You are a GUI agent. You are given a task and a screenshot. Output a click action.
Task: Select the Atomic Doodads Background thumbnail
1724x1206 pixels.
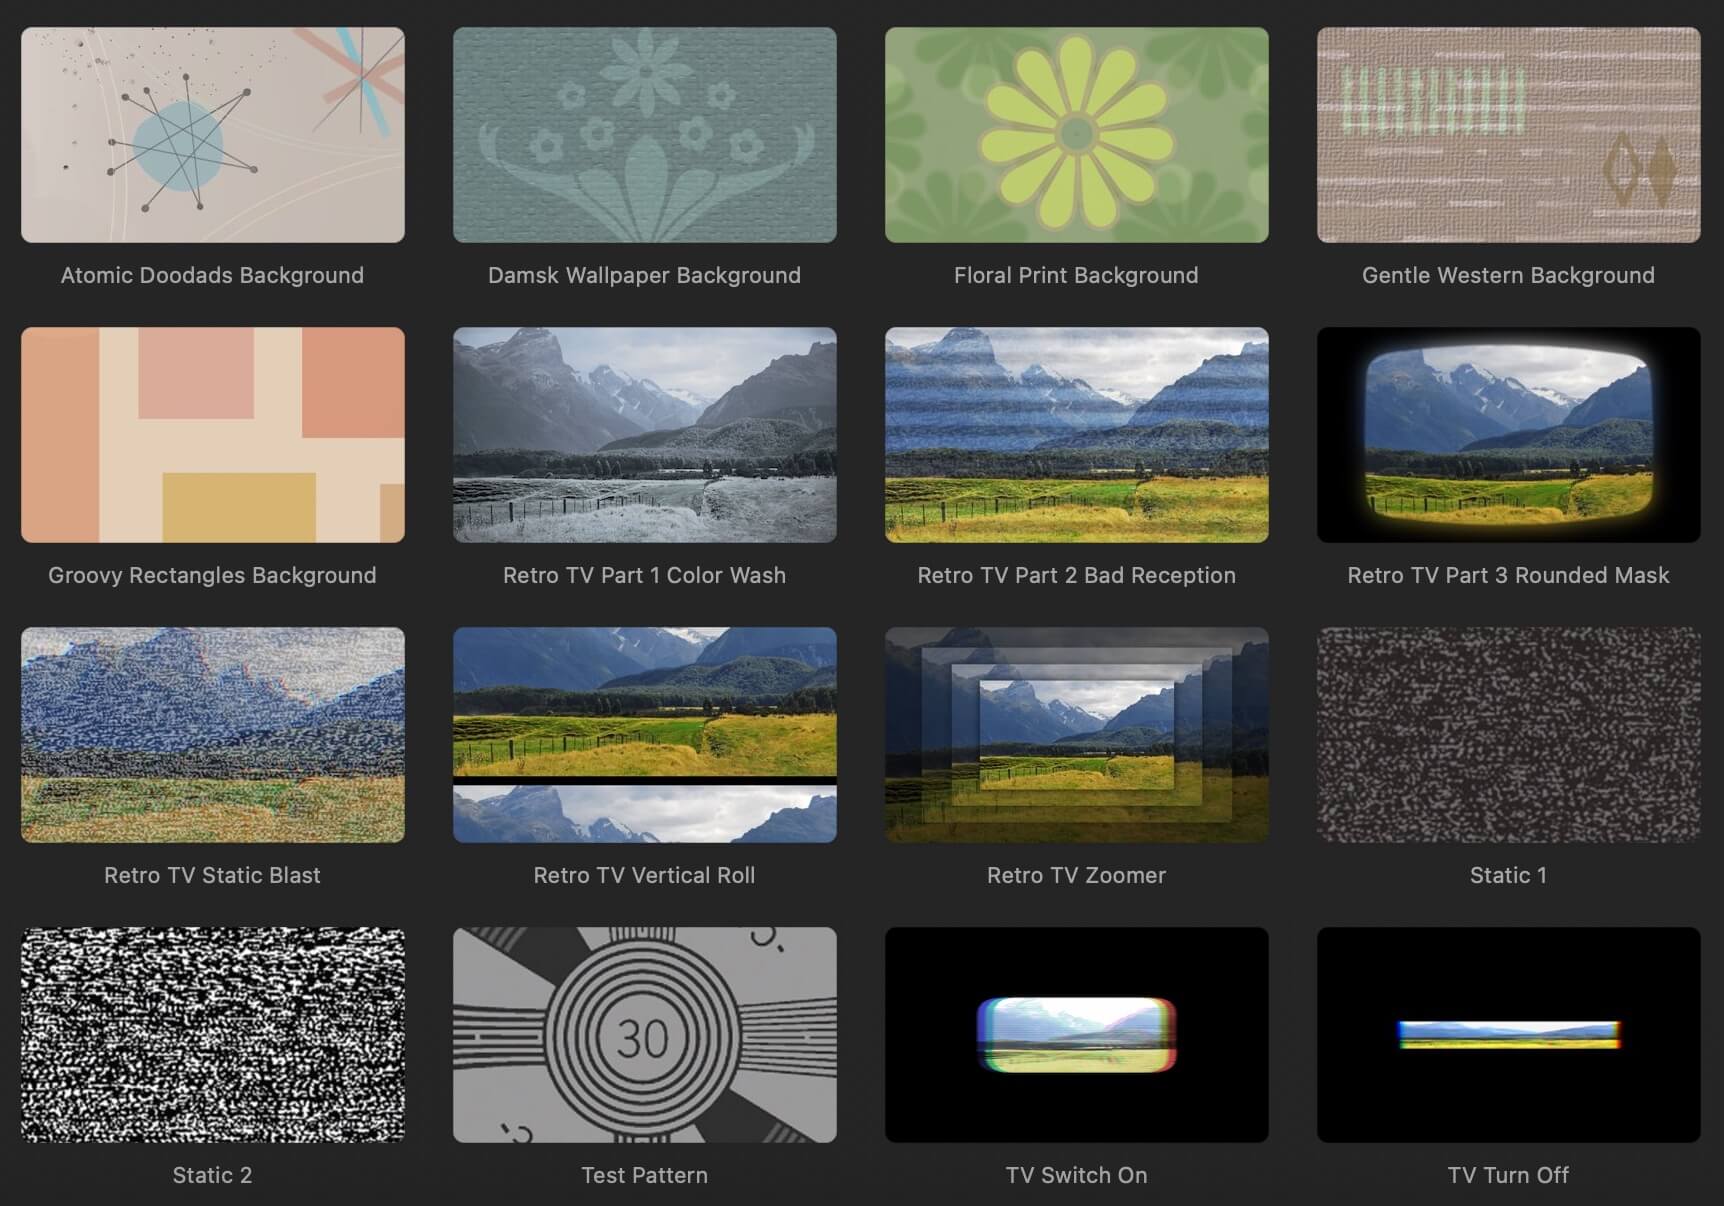click(x=212, y=135)
